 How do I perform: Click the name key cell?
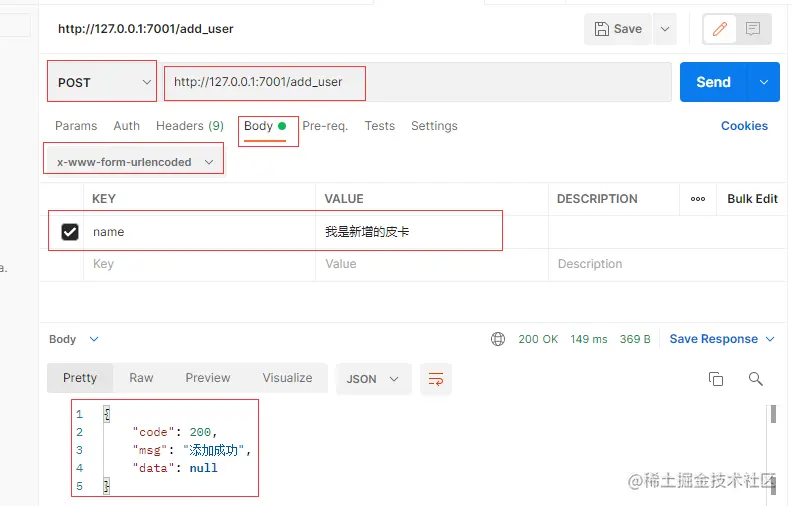click(x=200, y=232)
